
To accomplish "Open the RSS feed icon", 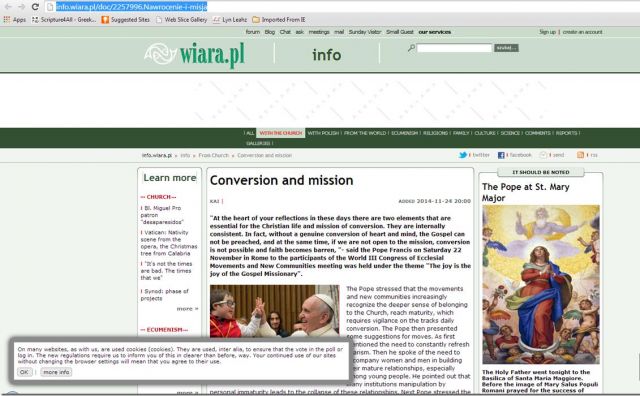I will (580, 155).
